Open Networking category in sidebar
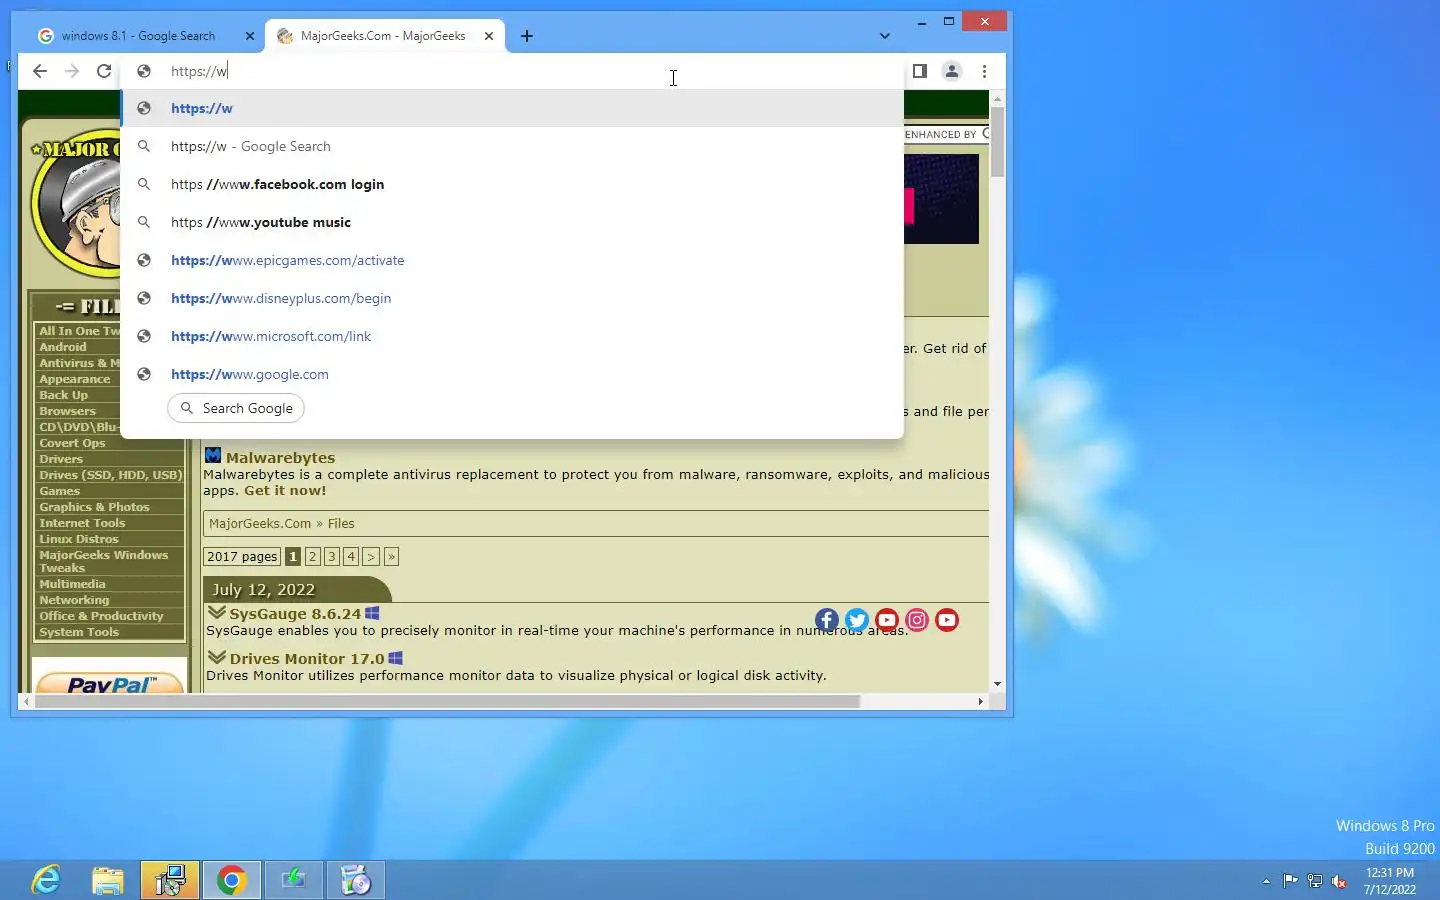The height and width of the screenshot is (900, 1440). click(x=74, y=600)
